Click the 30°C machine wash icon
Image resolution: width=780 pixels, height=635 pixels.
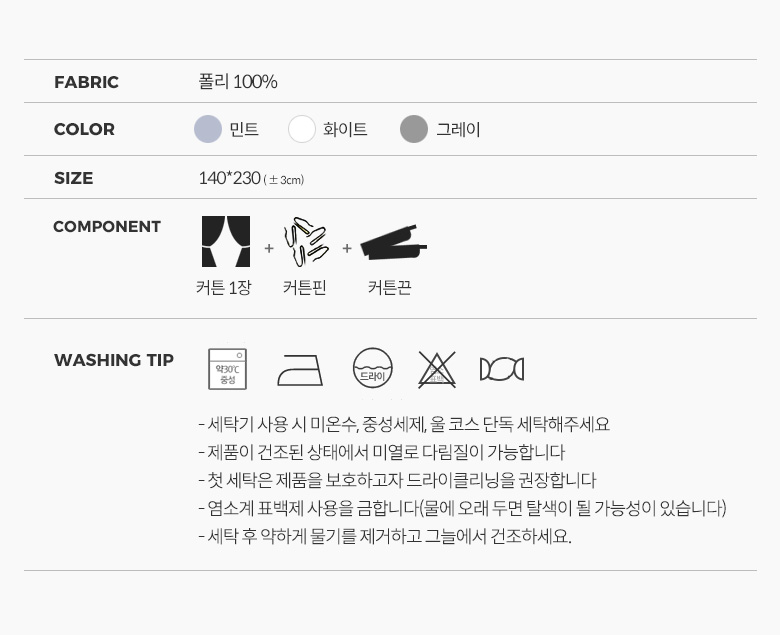pyautogui.click(x=227, y=369)
